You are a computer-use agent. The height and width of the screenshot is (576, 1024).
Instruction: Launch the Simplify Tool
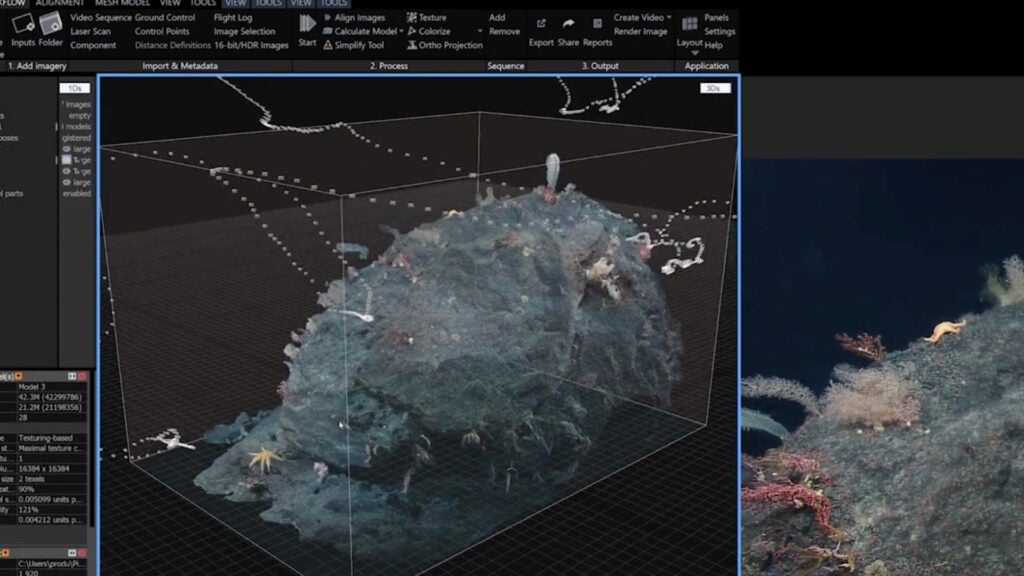(358, 44)
